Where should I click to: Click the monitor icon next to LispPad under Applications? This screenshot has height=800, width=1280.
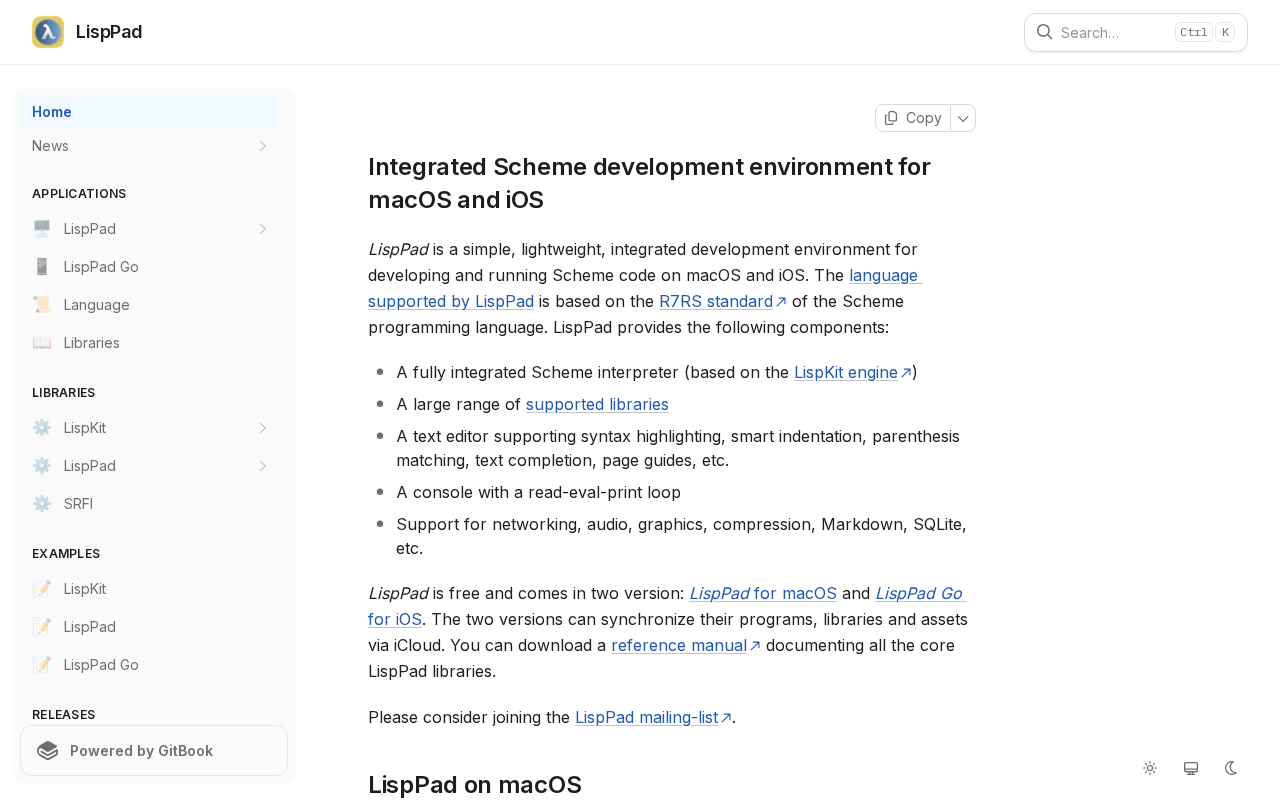(x=42, y=229)
